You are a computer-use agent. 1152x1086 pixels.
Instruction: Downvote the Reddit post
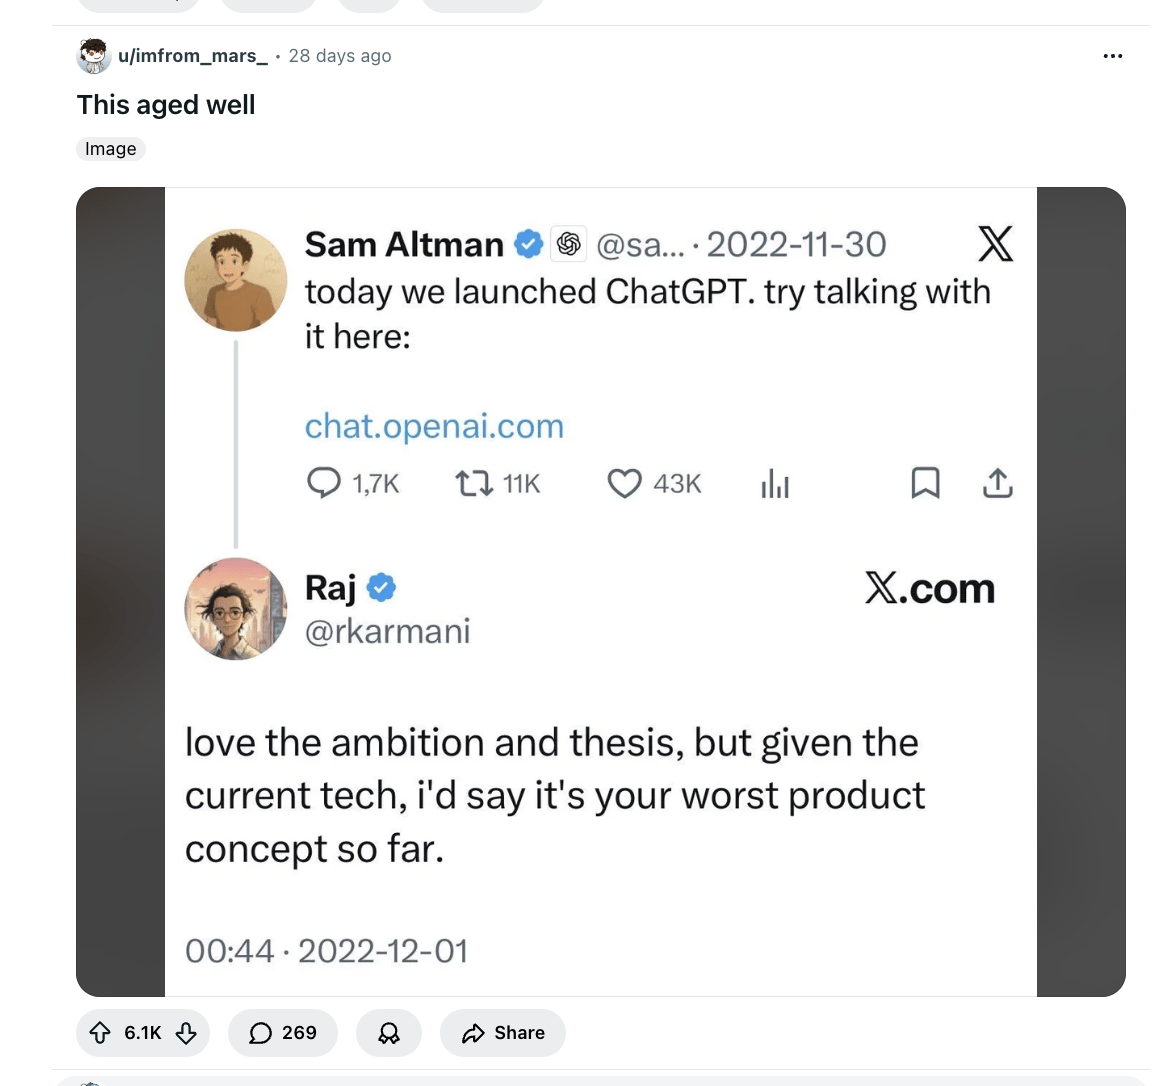[186, 1033]
